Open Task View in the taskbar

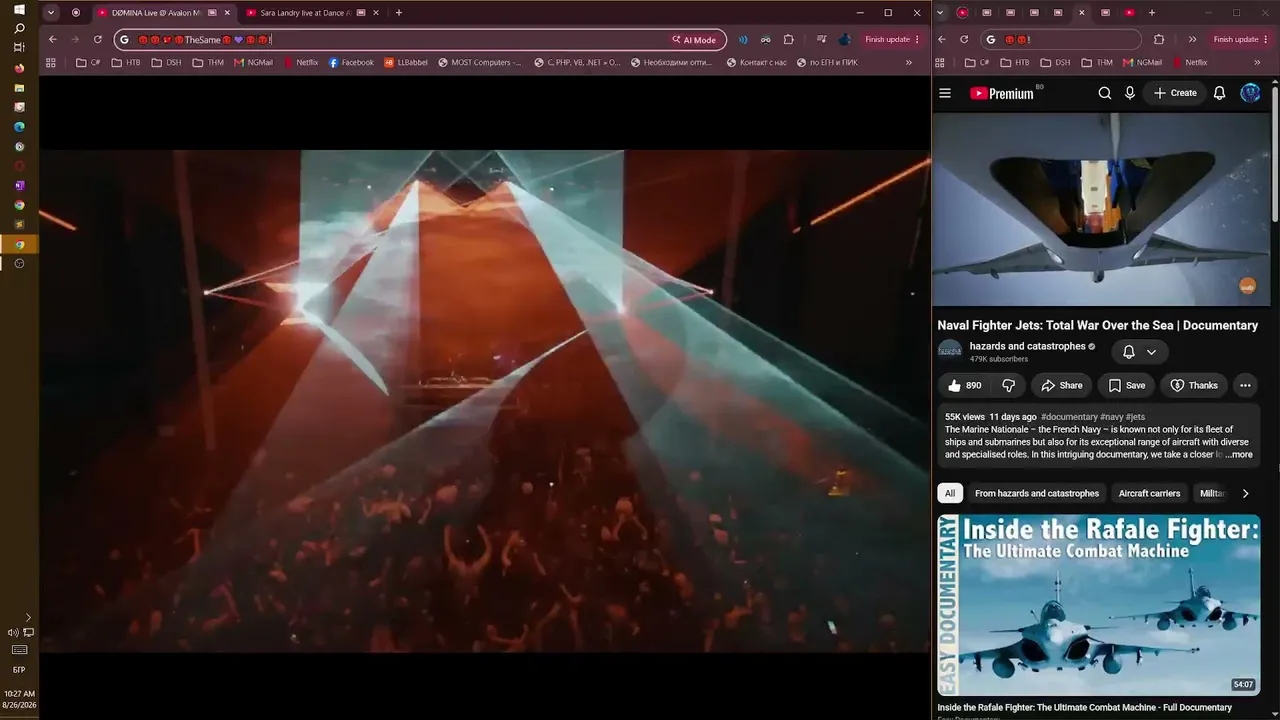click(19, 48)
